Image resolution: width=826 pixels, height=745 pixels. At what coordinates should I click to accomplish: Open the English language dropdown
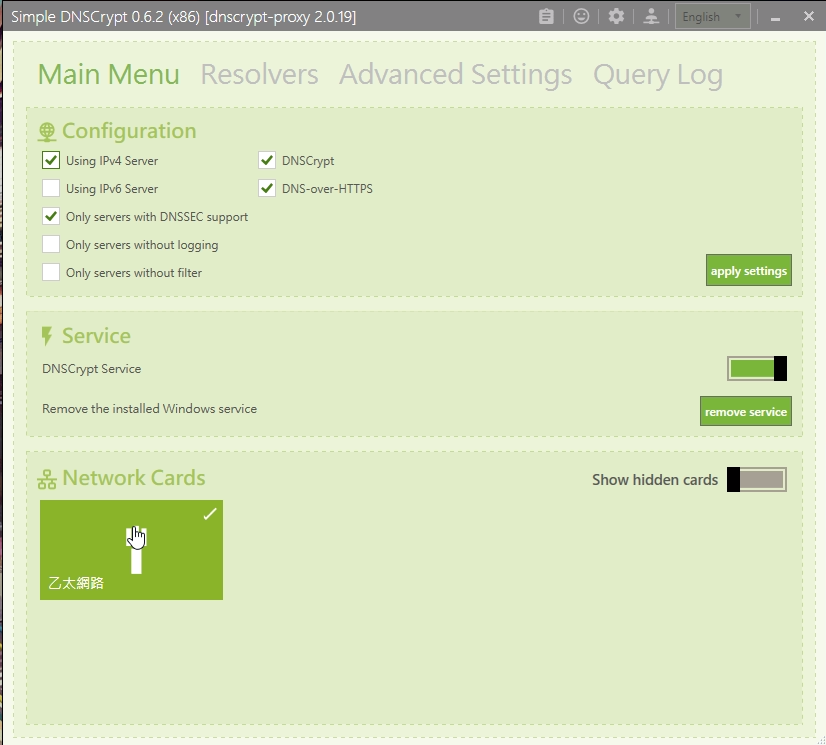coord(713,16)
